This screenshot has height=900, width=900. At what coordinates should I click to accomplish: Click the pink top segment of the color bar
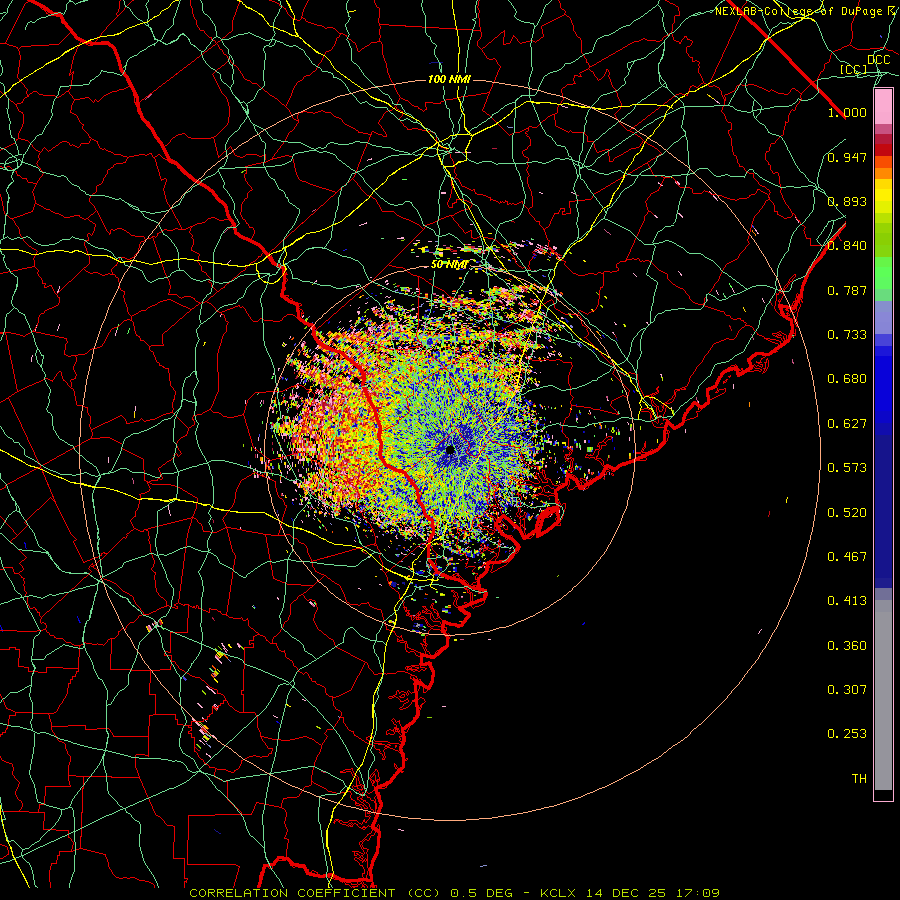(x=883, y=107)
